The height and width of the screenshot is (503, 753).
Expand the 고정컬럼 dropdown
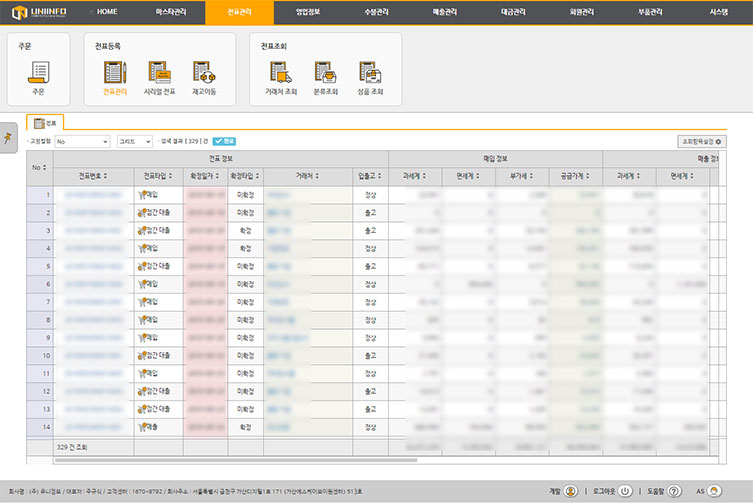83,142
